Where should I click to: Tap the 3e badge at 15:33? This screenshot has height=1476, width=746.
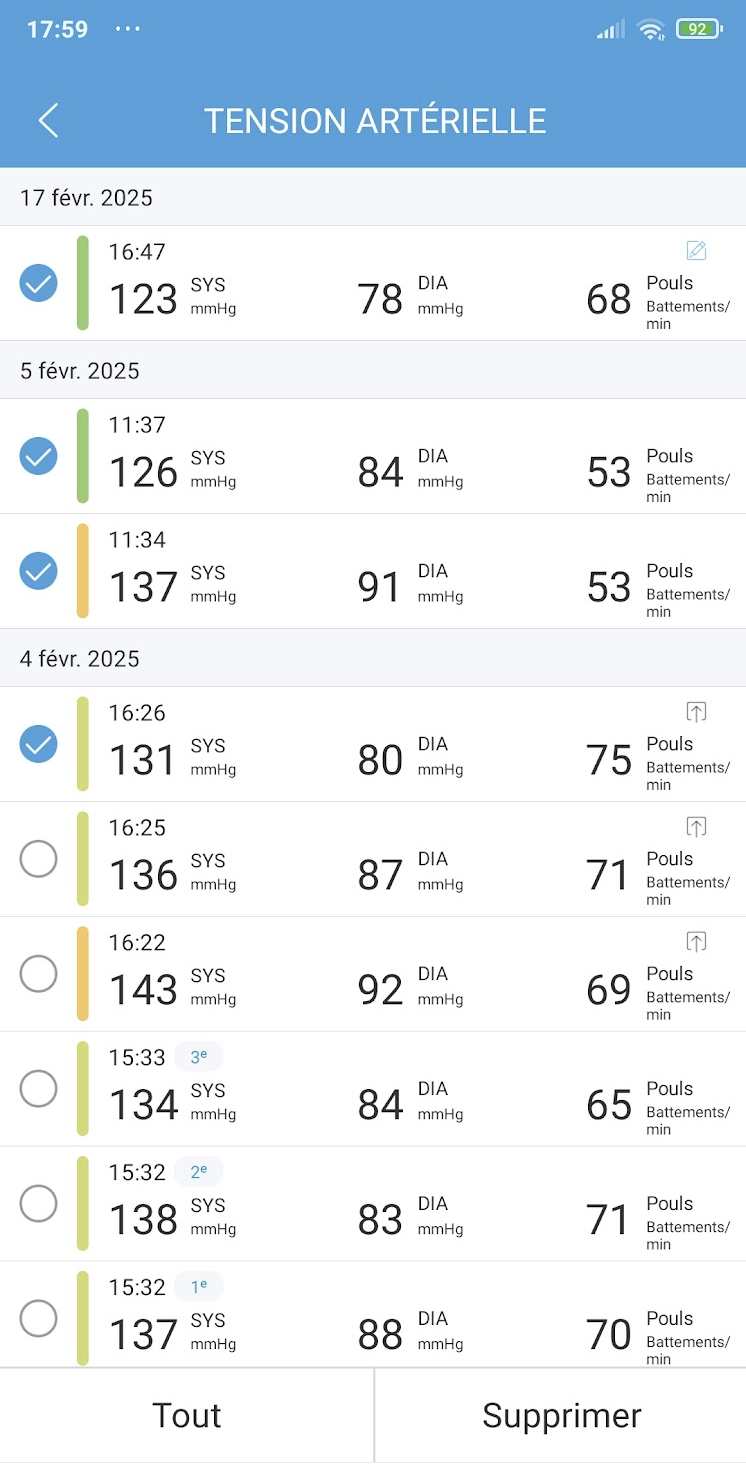[x=199, y=1057]
